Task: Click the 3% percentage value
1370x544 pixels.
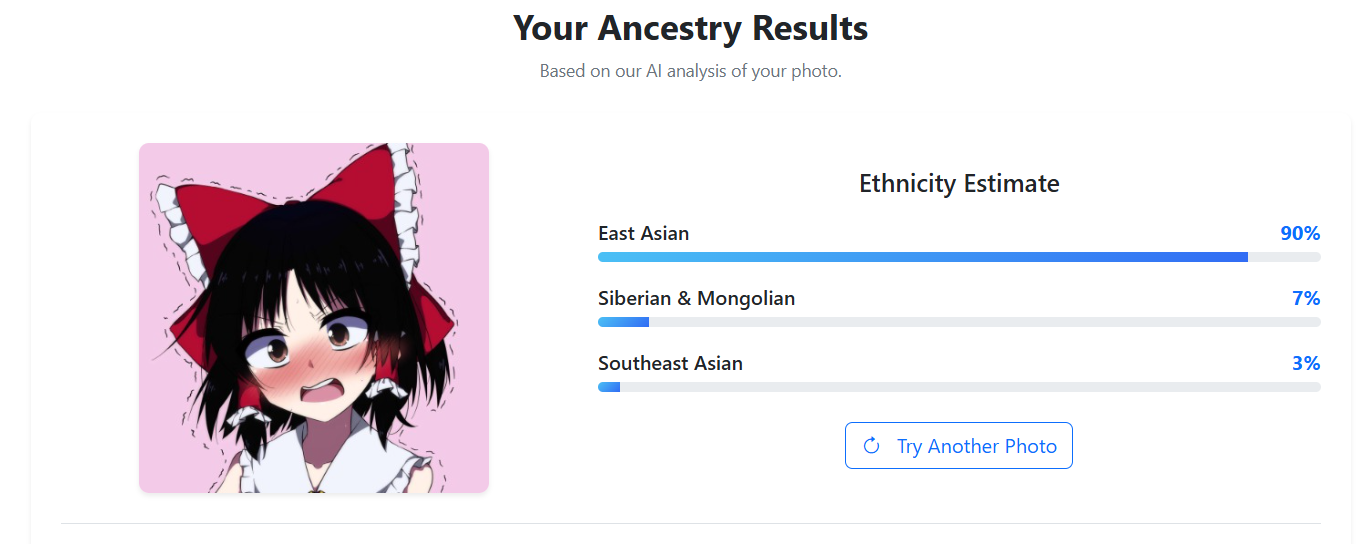Action: click(x=1306, y=364)
